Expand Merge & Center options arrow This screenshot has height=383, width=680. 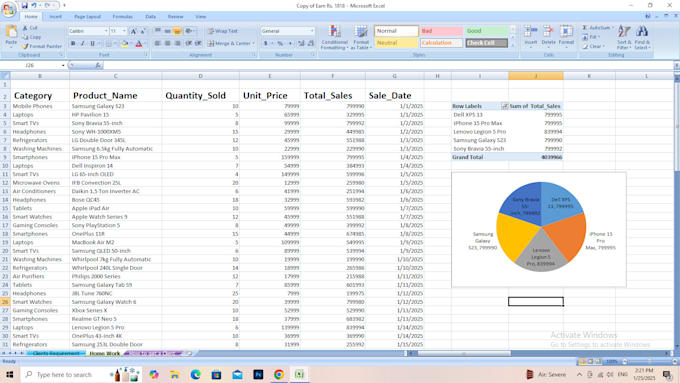(x=253, y=43)
